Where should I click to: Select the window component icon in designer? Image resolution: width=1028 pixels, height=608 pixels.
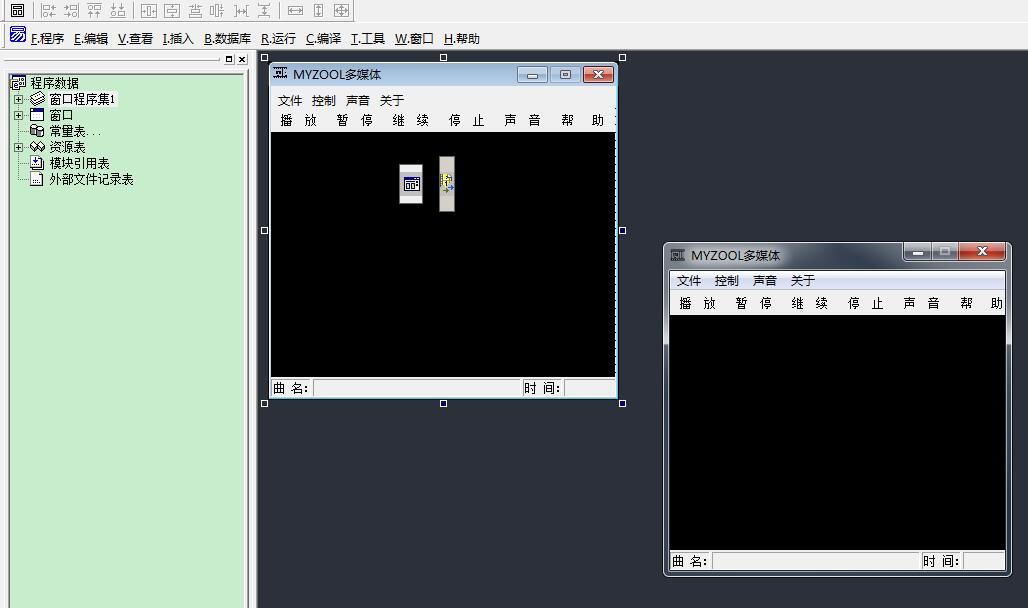pyautogui.click(x=411, y=184)
